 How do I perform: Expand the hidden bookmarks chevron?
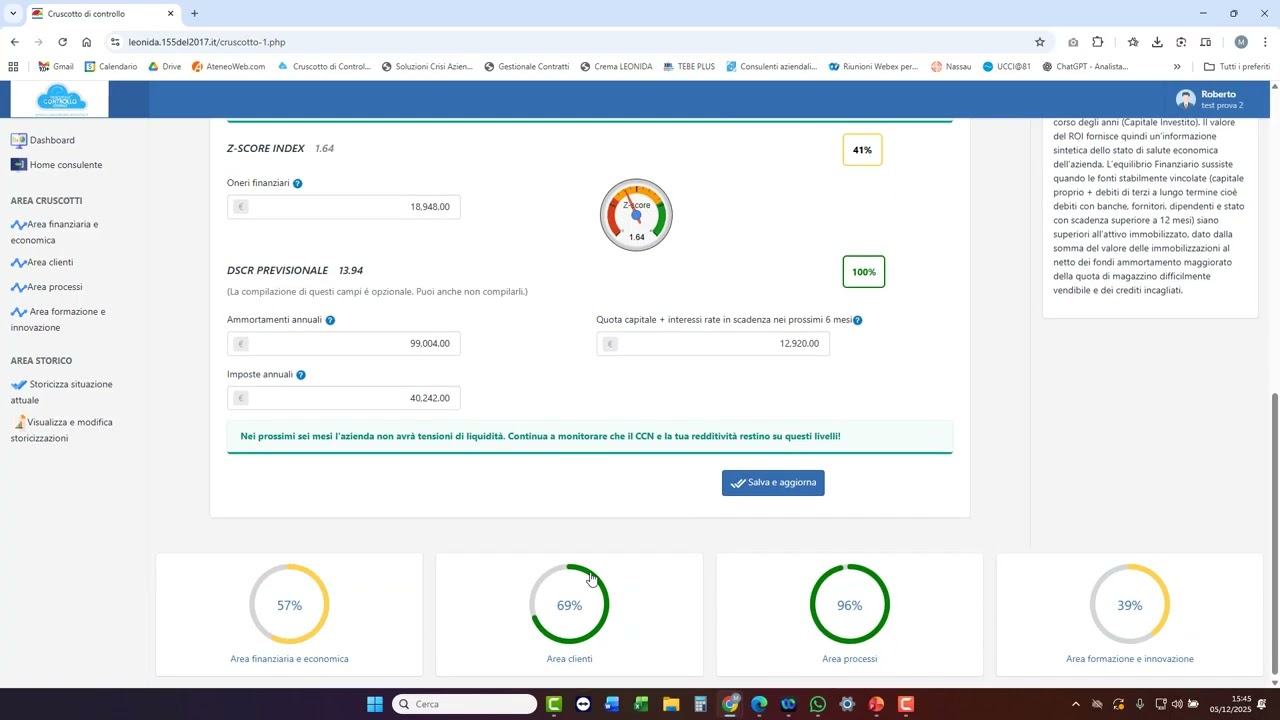point(1177,67)
